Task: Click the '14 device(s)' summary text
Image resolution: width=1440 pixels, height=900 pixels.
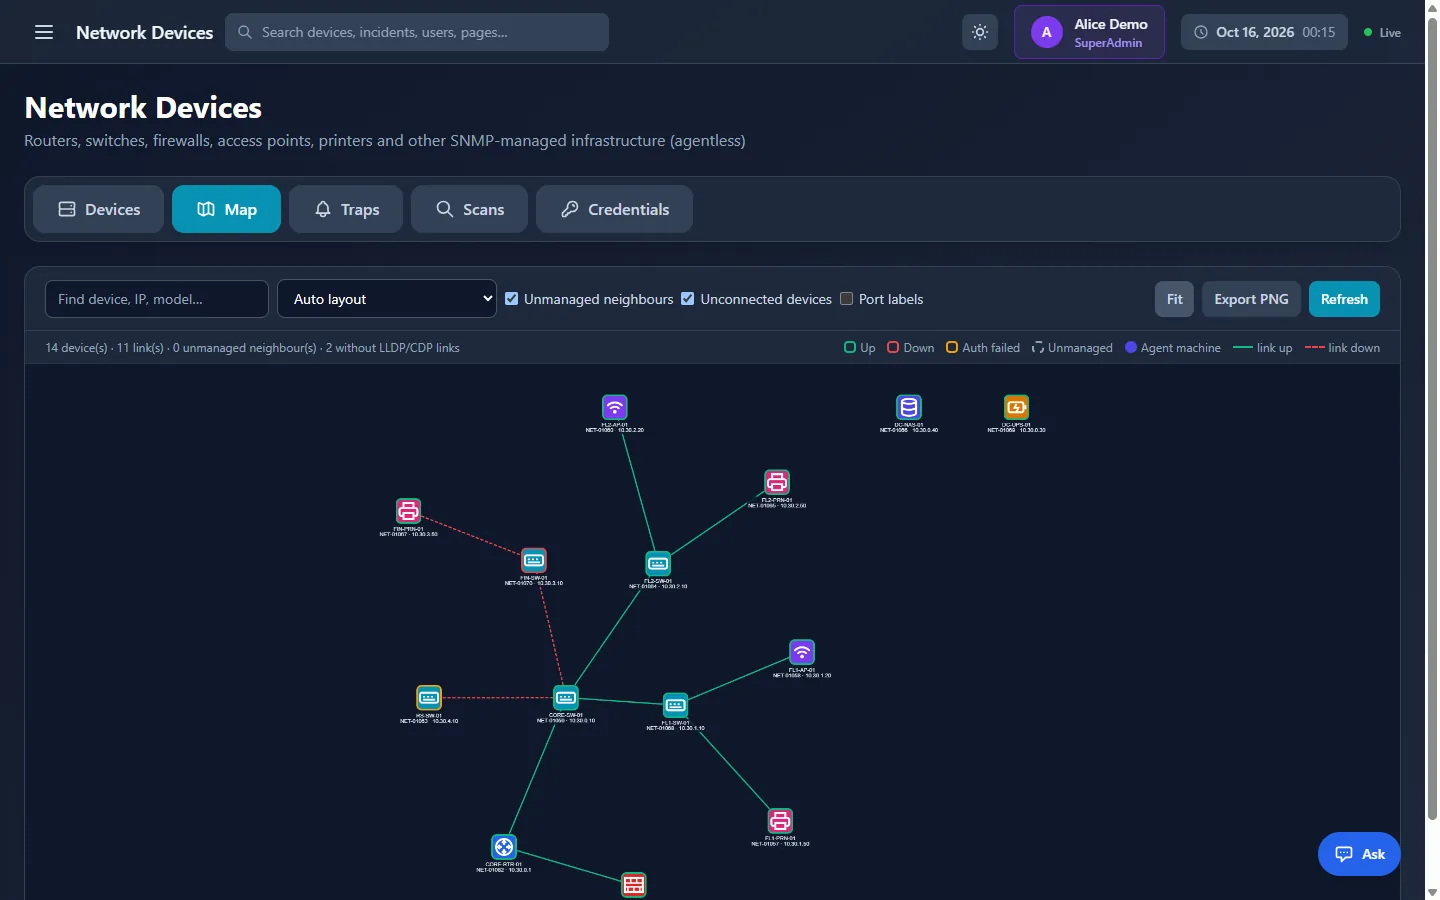Action: point(76,348)
